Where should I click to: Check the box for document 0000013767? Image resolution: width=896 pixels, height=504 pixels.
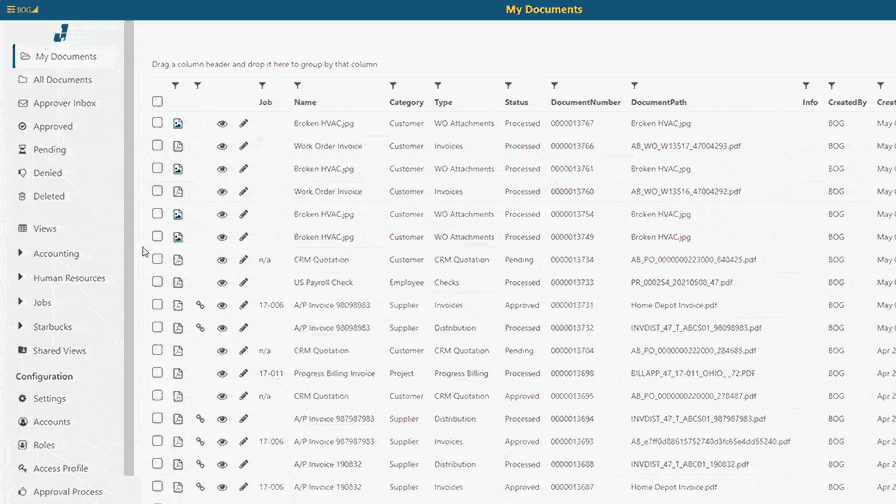157,123
